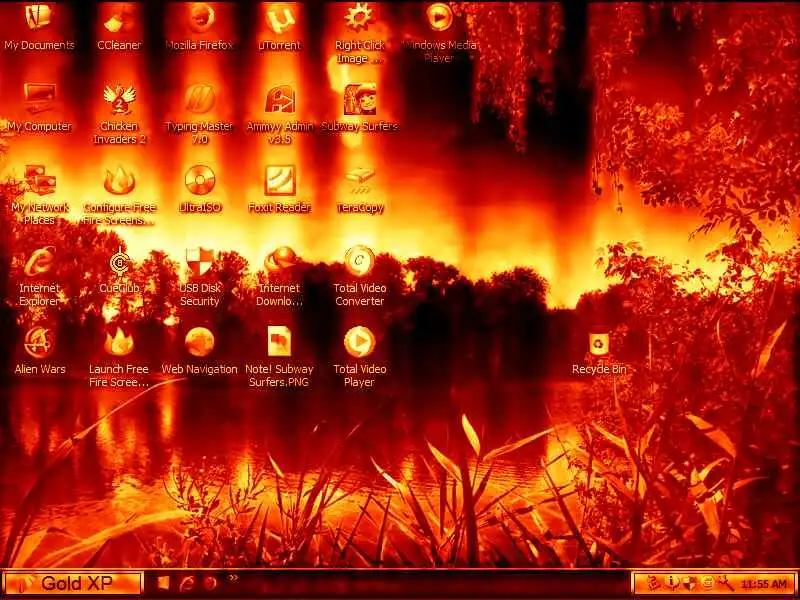Click Show Desktop in the quick launch
Viewport: 800px width, 600px height.
tap(163, 582)
